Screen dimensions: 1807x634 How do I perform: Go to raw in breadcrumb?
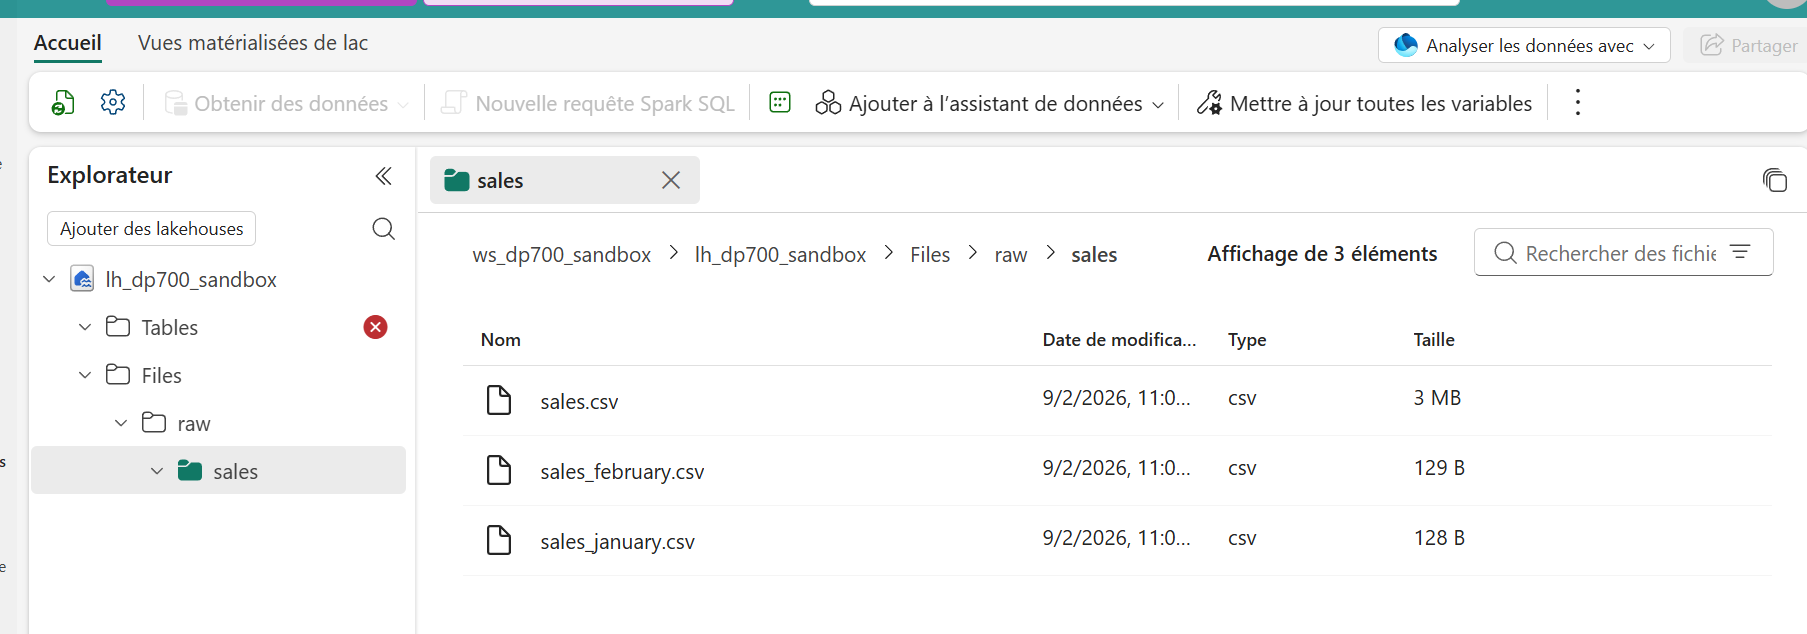coord(1011,255)
